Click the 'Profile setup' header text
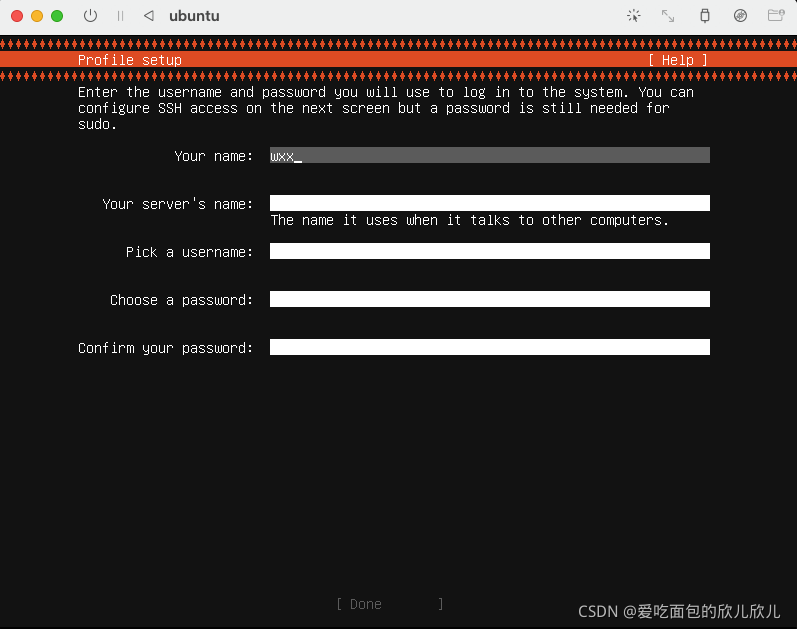The width and height of the screenshot is (797, 629). pos(130,60)
